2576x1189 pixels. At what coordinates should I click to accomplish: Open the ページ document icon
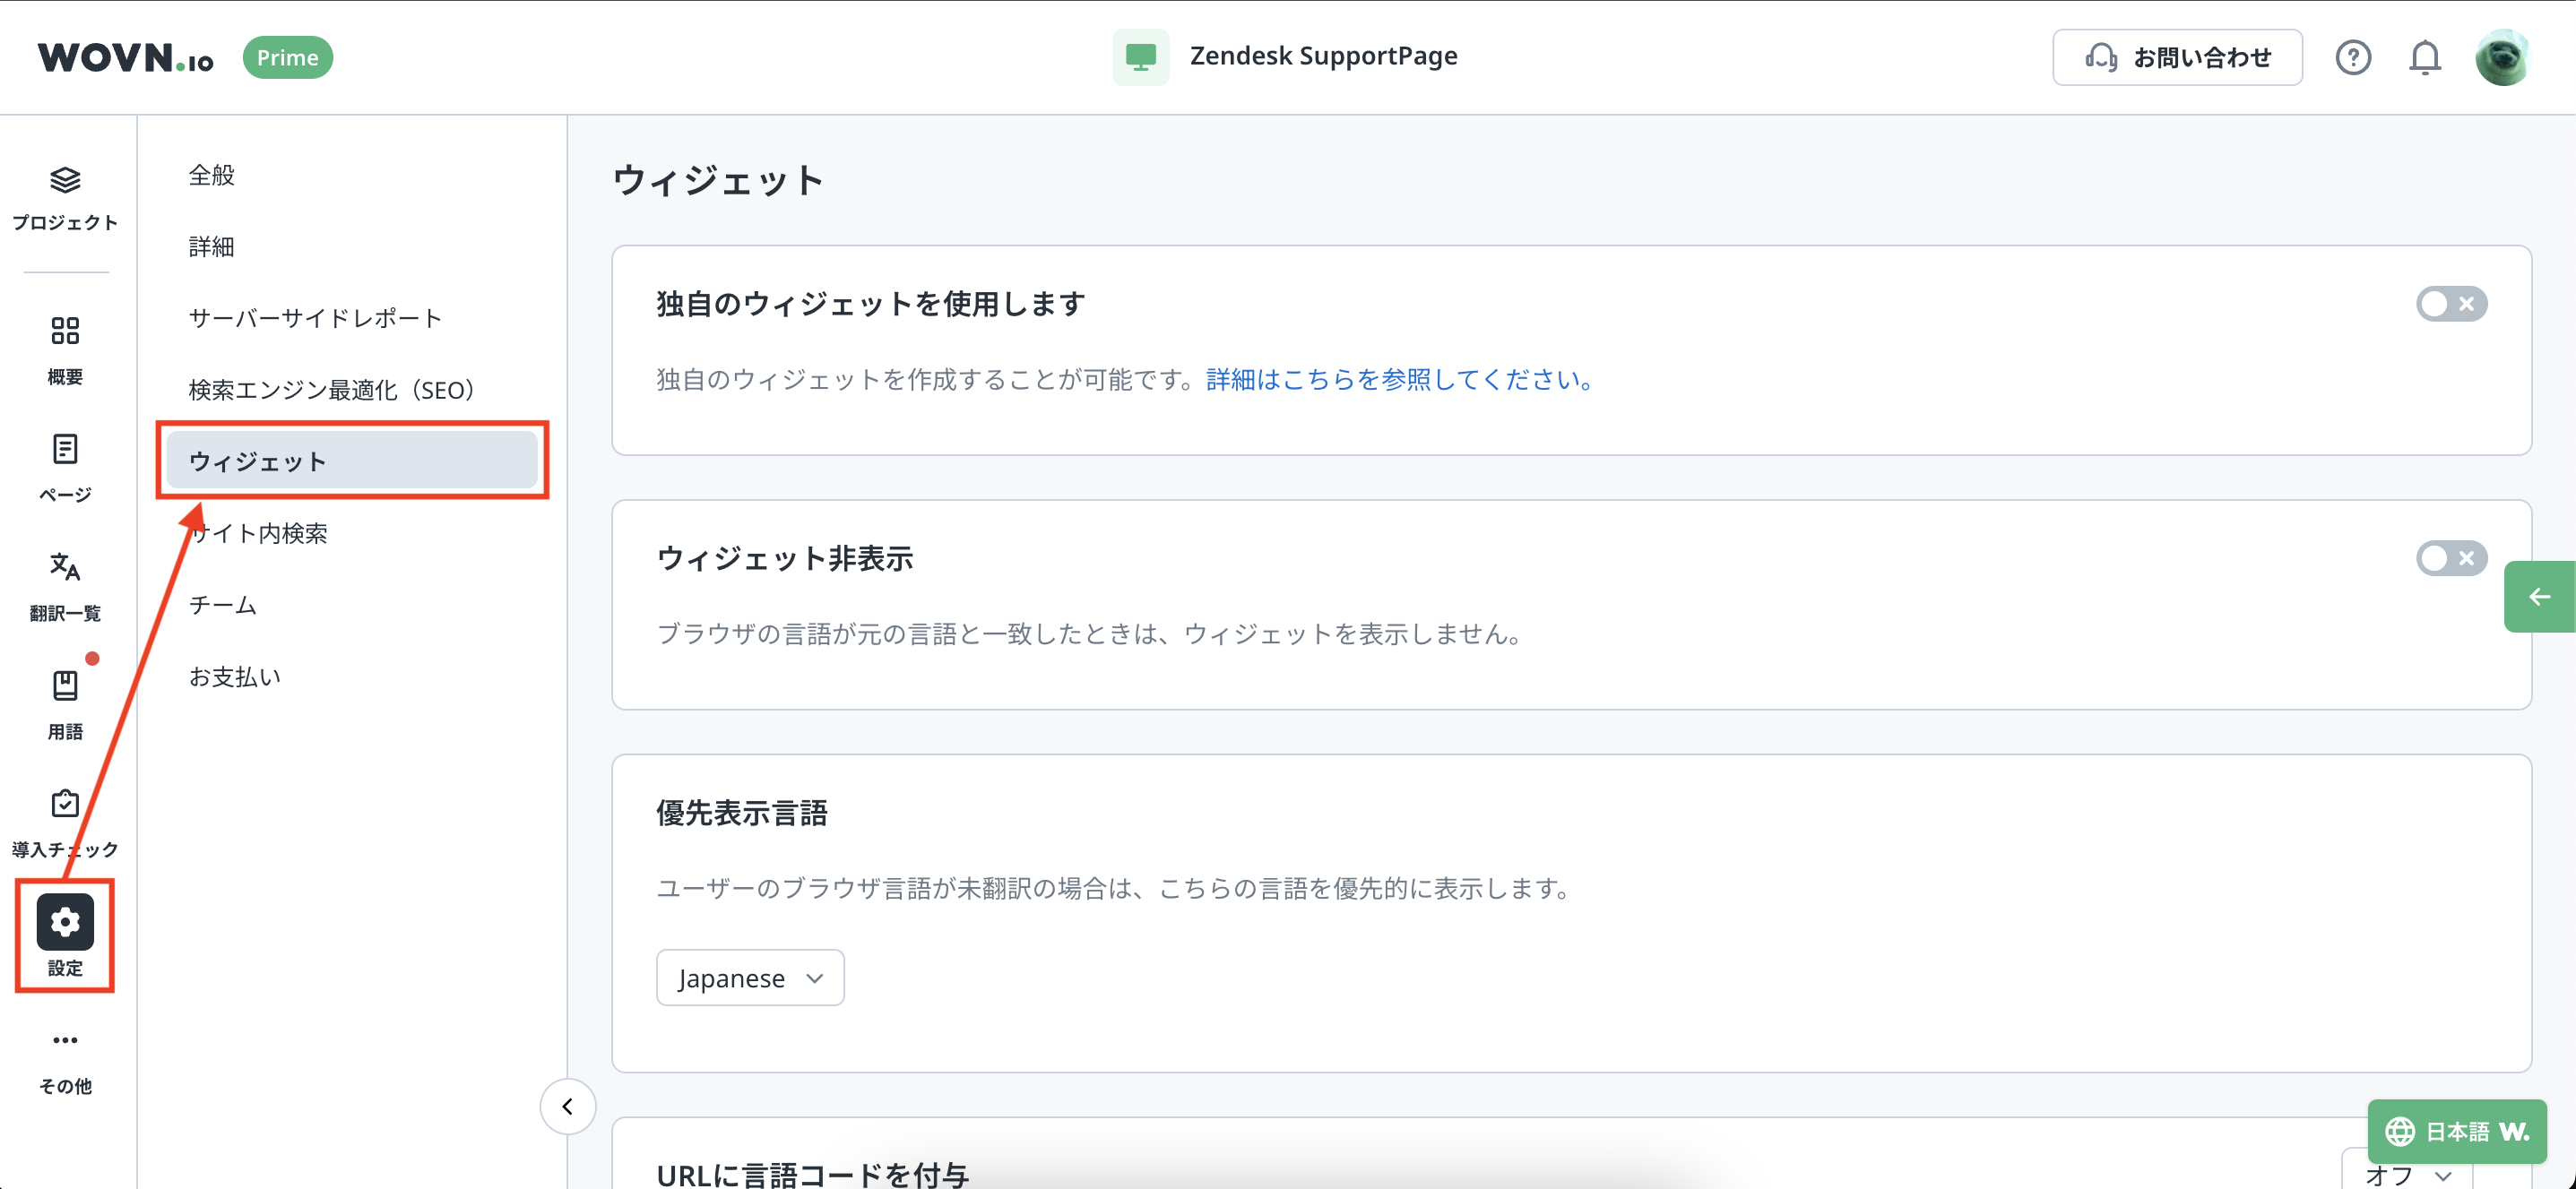[65, 449]
